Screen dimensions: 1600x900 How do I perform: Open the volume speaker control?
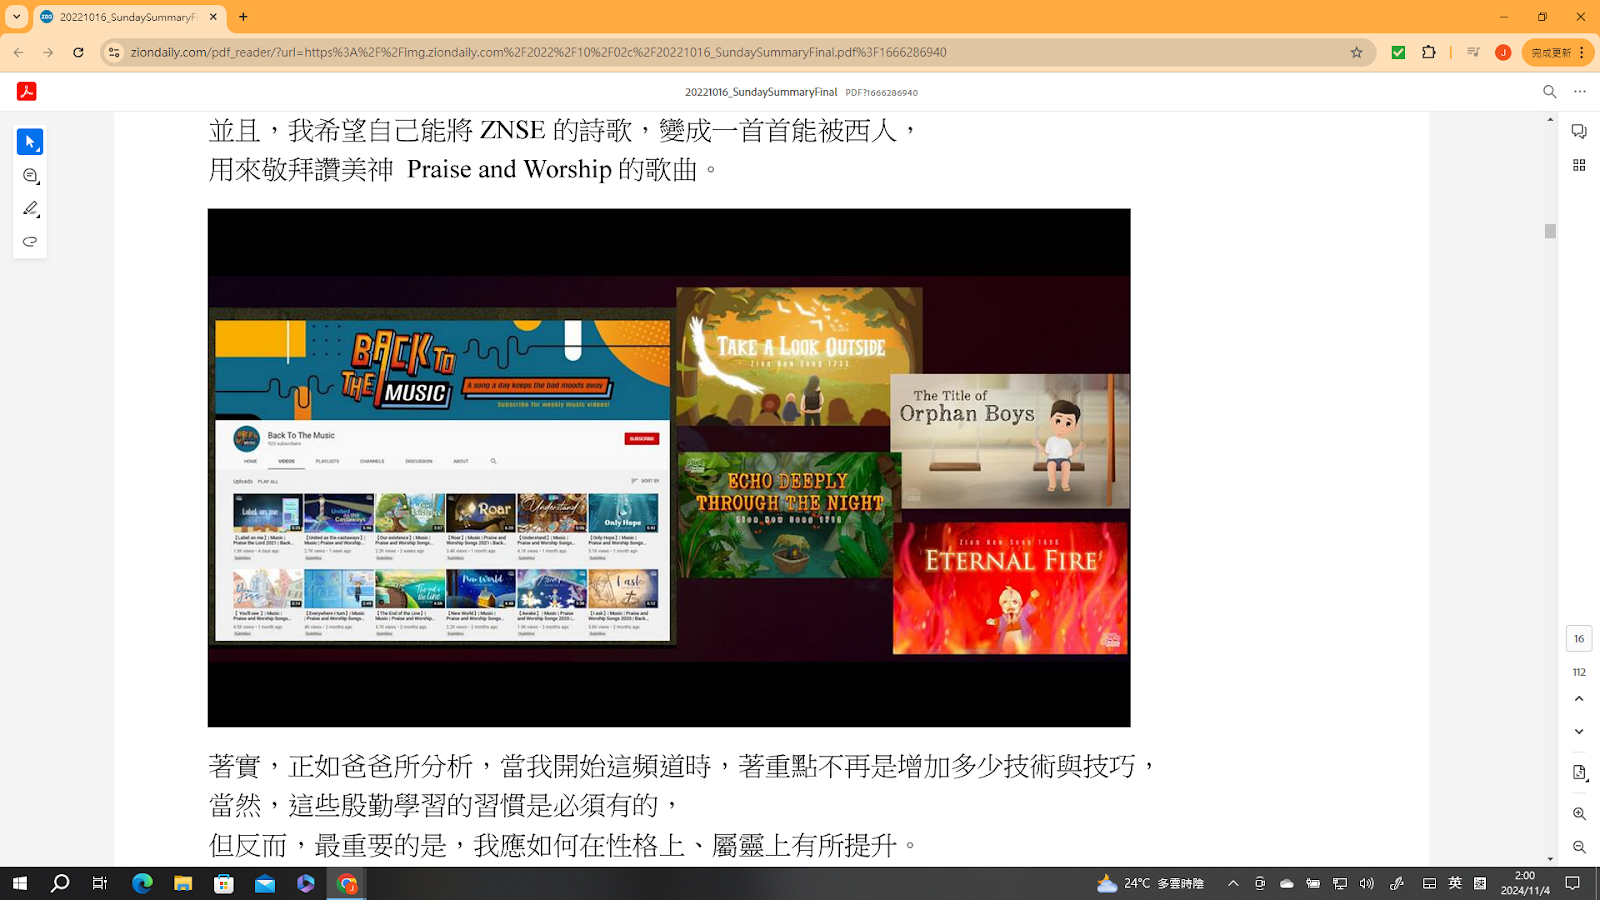coord(1367,883)
